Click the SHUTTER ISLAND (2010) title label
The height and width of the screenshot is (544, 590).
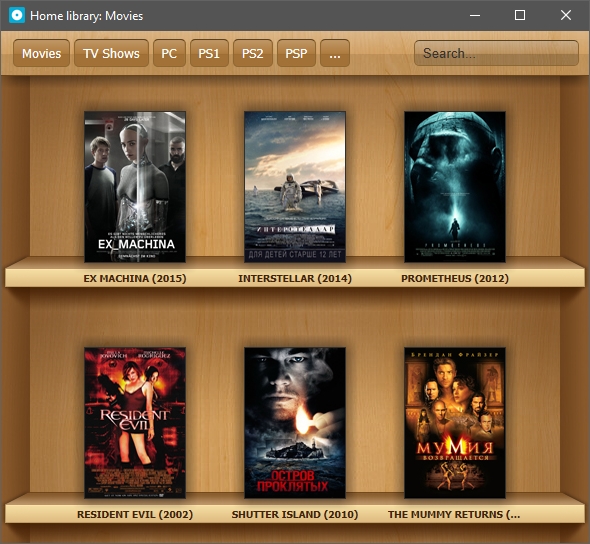point(295,514)
